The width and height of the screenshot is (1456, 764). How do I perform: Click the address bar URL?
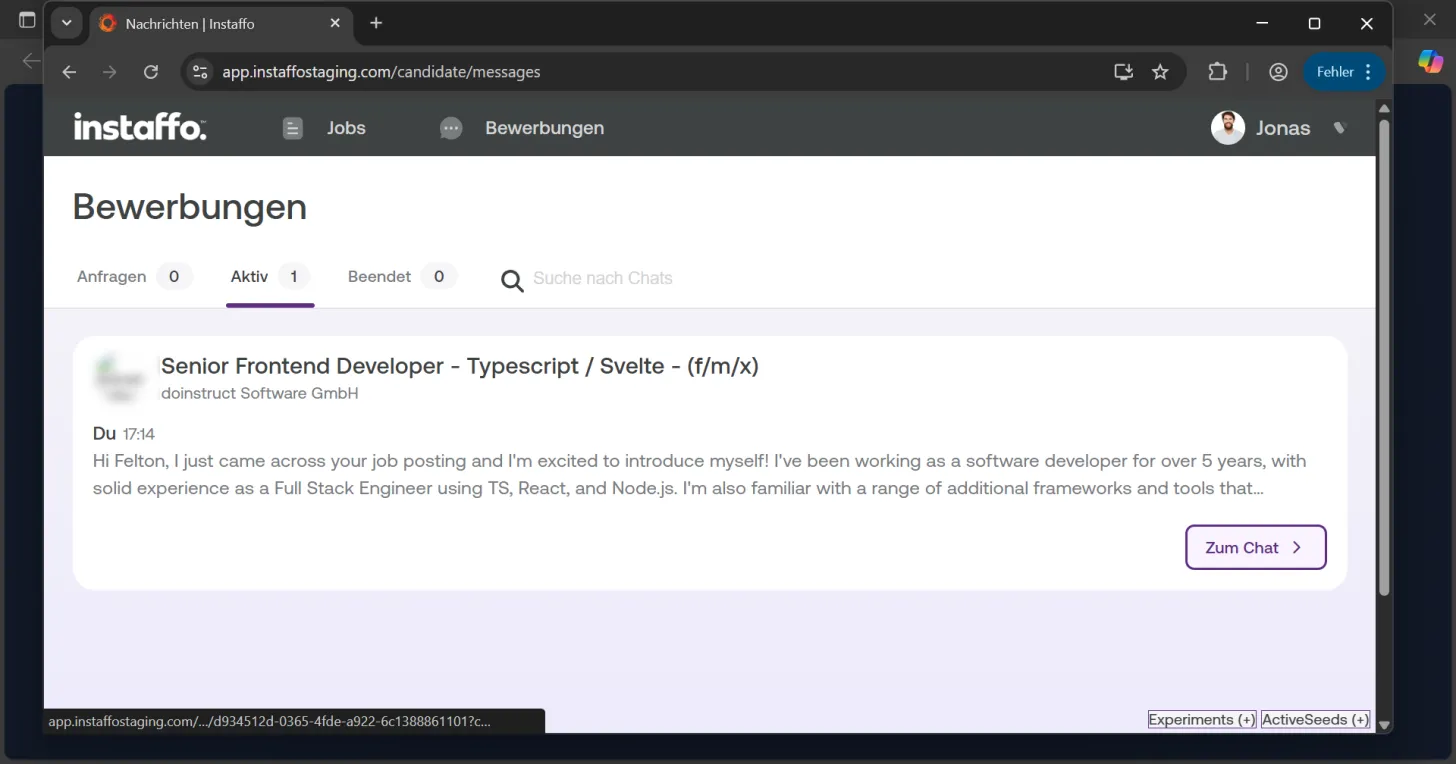click(381, 72)
